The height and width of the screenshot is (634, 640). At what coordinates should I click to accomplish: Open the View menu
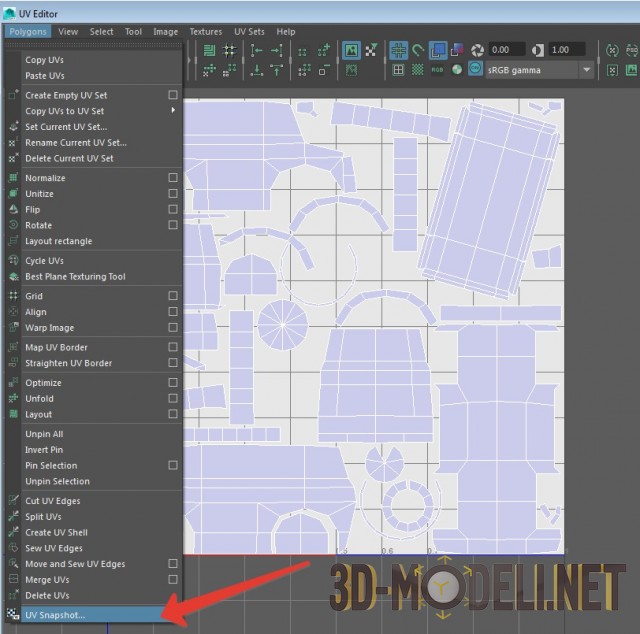(x=68, y=31)
